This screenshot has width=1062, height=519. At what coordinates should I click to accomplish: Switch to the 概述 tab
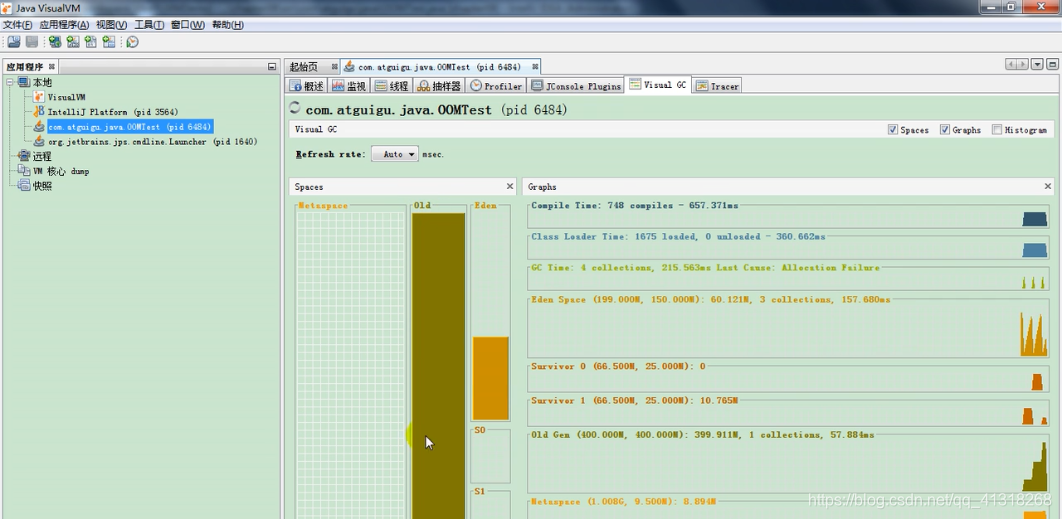307,86
